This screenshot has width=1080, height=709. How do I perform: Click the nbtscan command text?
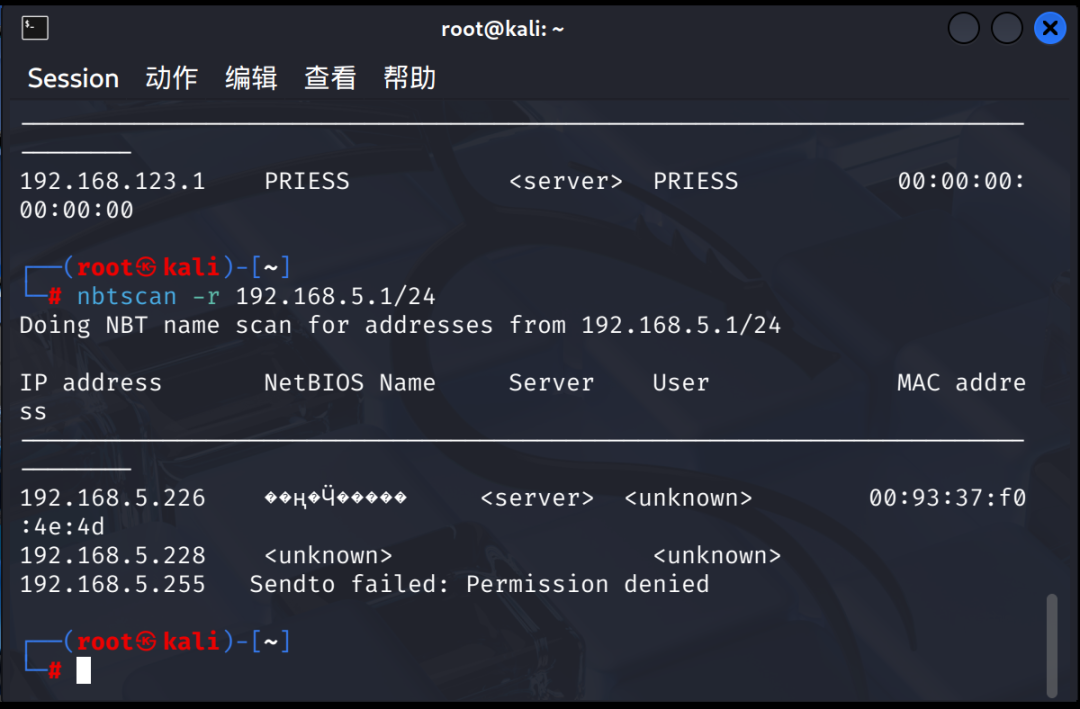point(127,297)
